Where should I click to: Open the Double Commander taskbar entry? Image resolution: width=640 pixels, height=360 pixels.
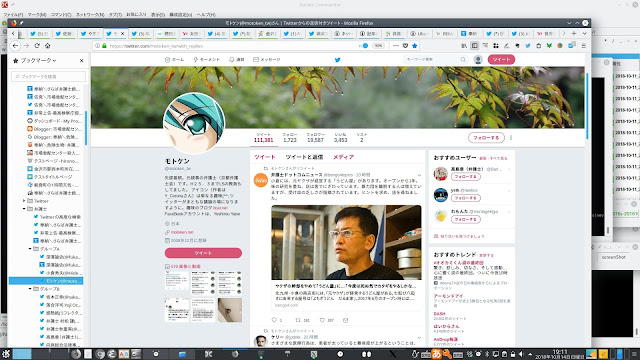(209, 354)
